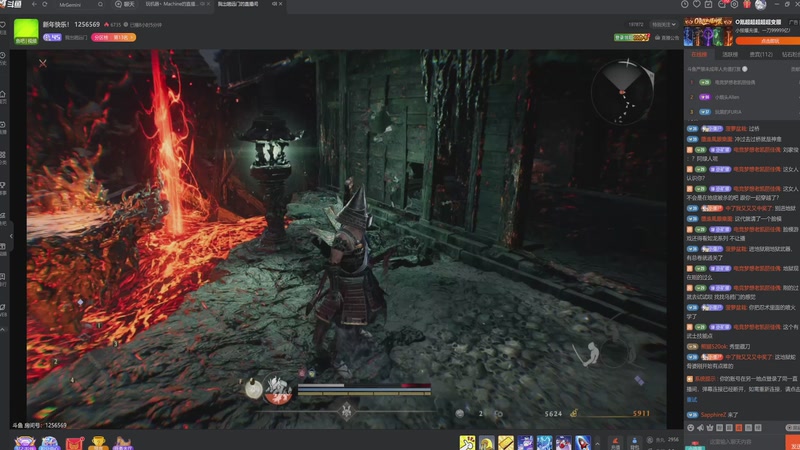Refresh the page with the reload icon
The width and height of the screenshot is (800, 450).
pos(45,4)
